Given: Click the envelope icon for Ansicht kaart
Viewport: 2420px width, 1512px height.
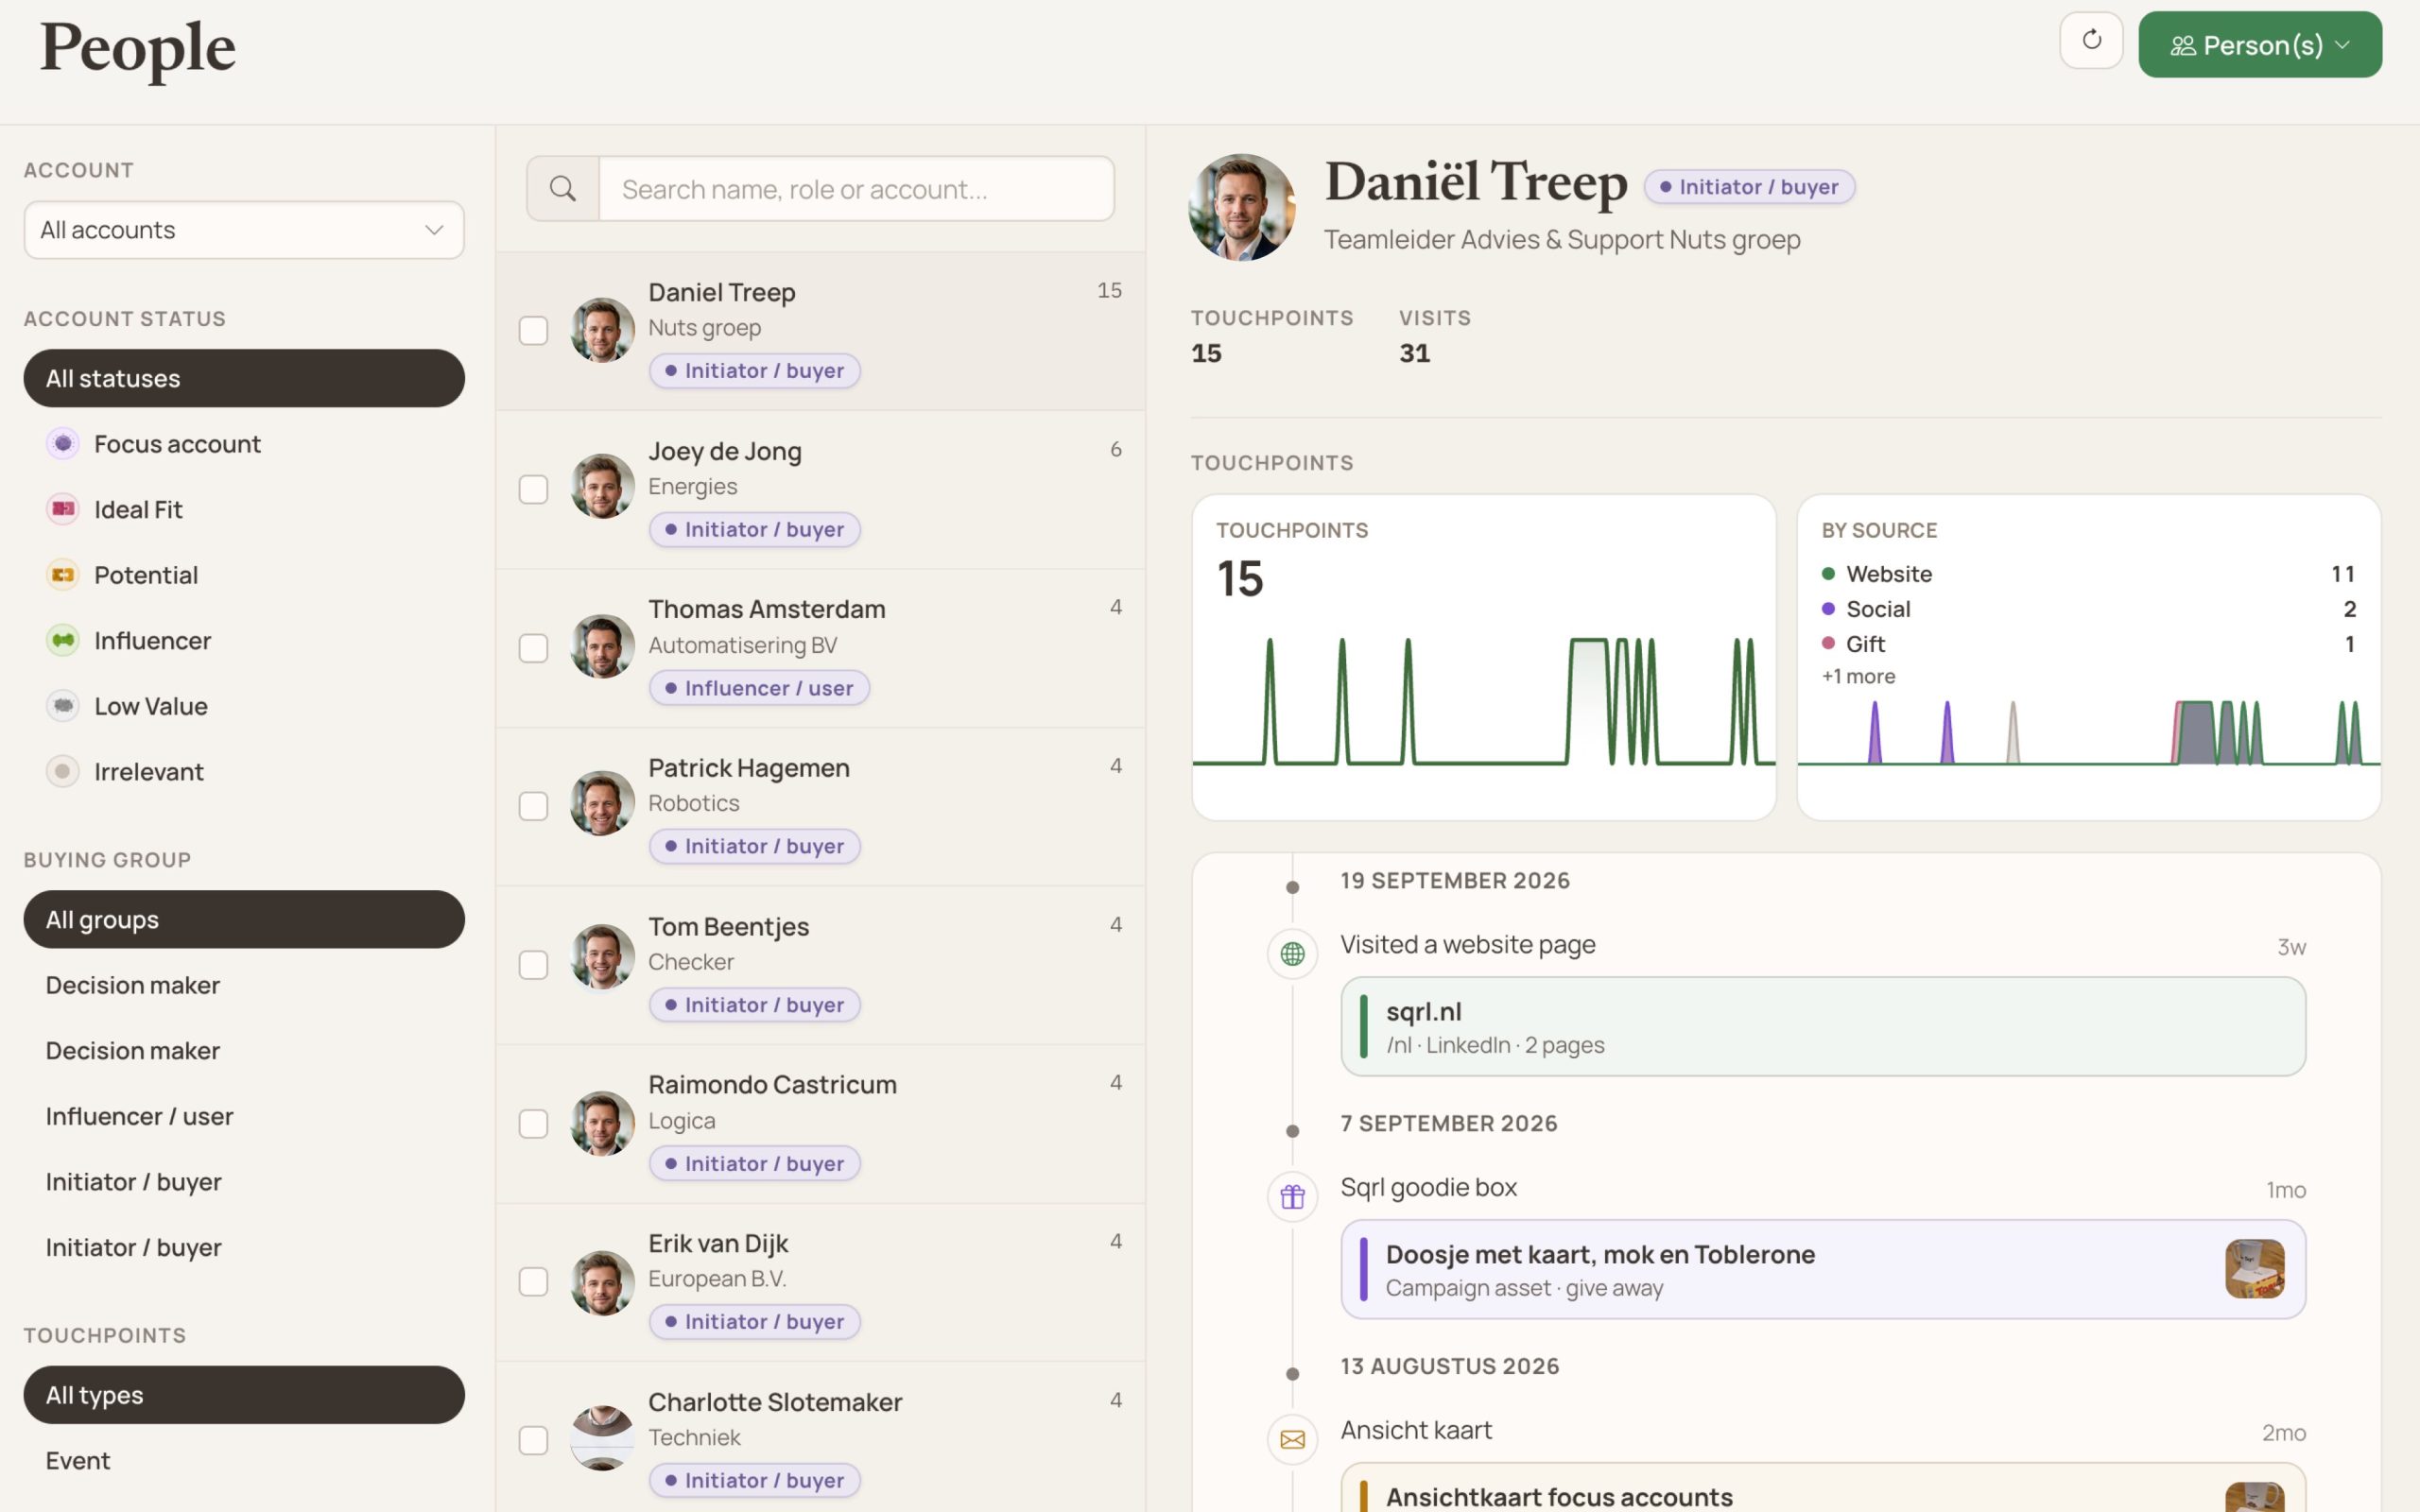Looking at the screenshot, I should 1292,1440.
